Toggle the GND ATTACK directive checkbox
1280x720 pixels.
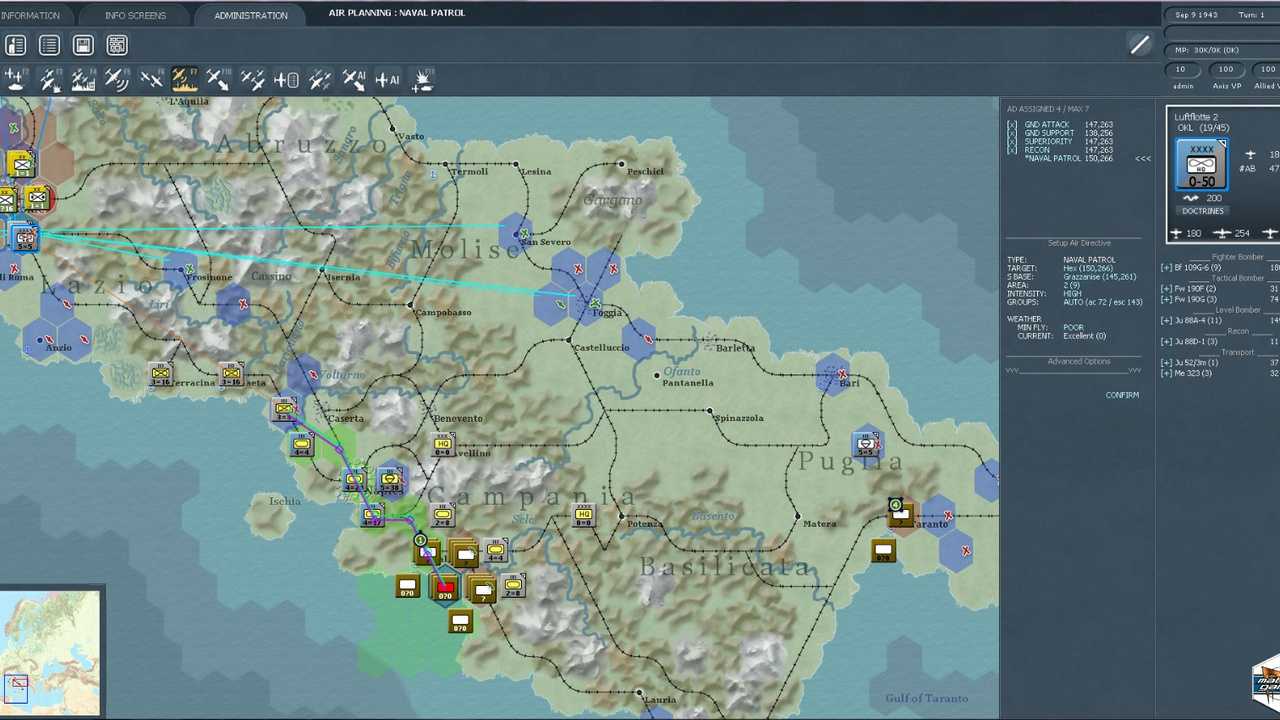pyautogui.click(x=1012, y=125)
